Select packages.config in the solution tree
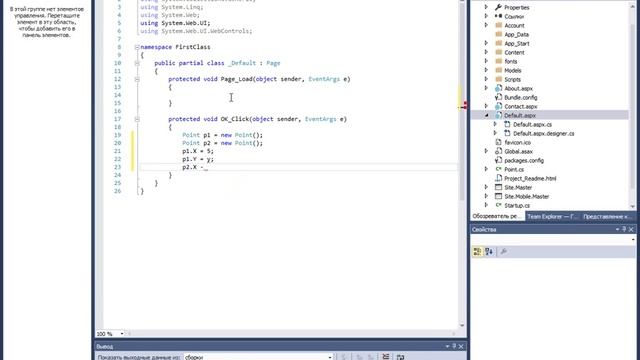640x360 pixels. click(524, 160)
